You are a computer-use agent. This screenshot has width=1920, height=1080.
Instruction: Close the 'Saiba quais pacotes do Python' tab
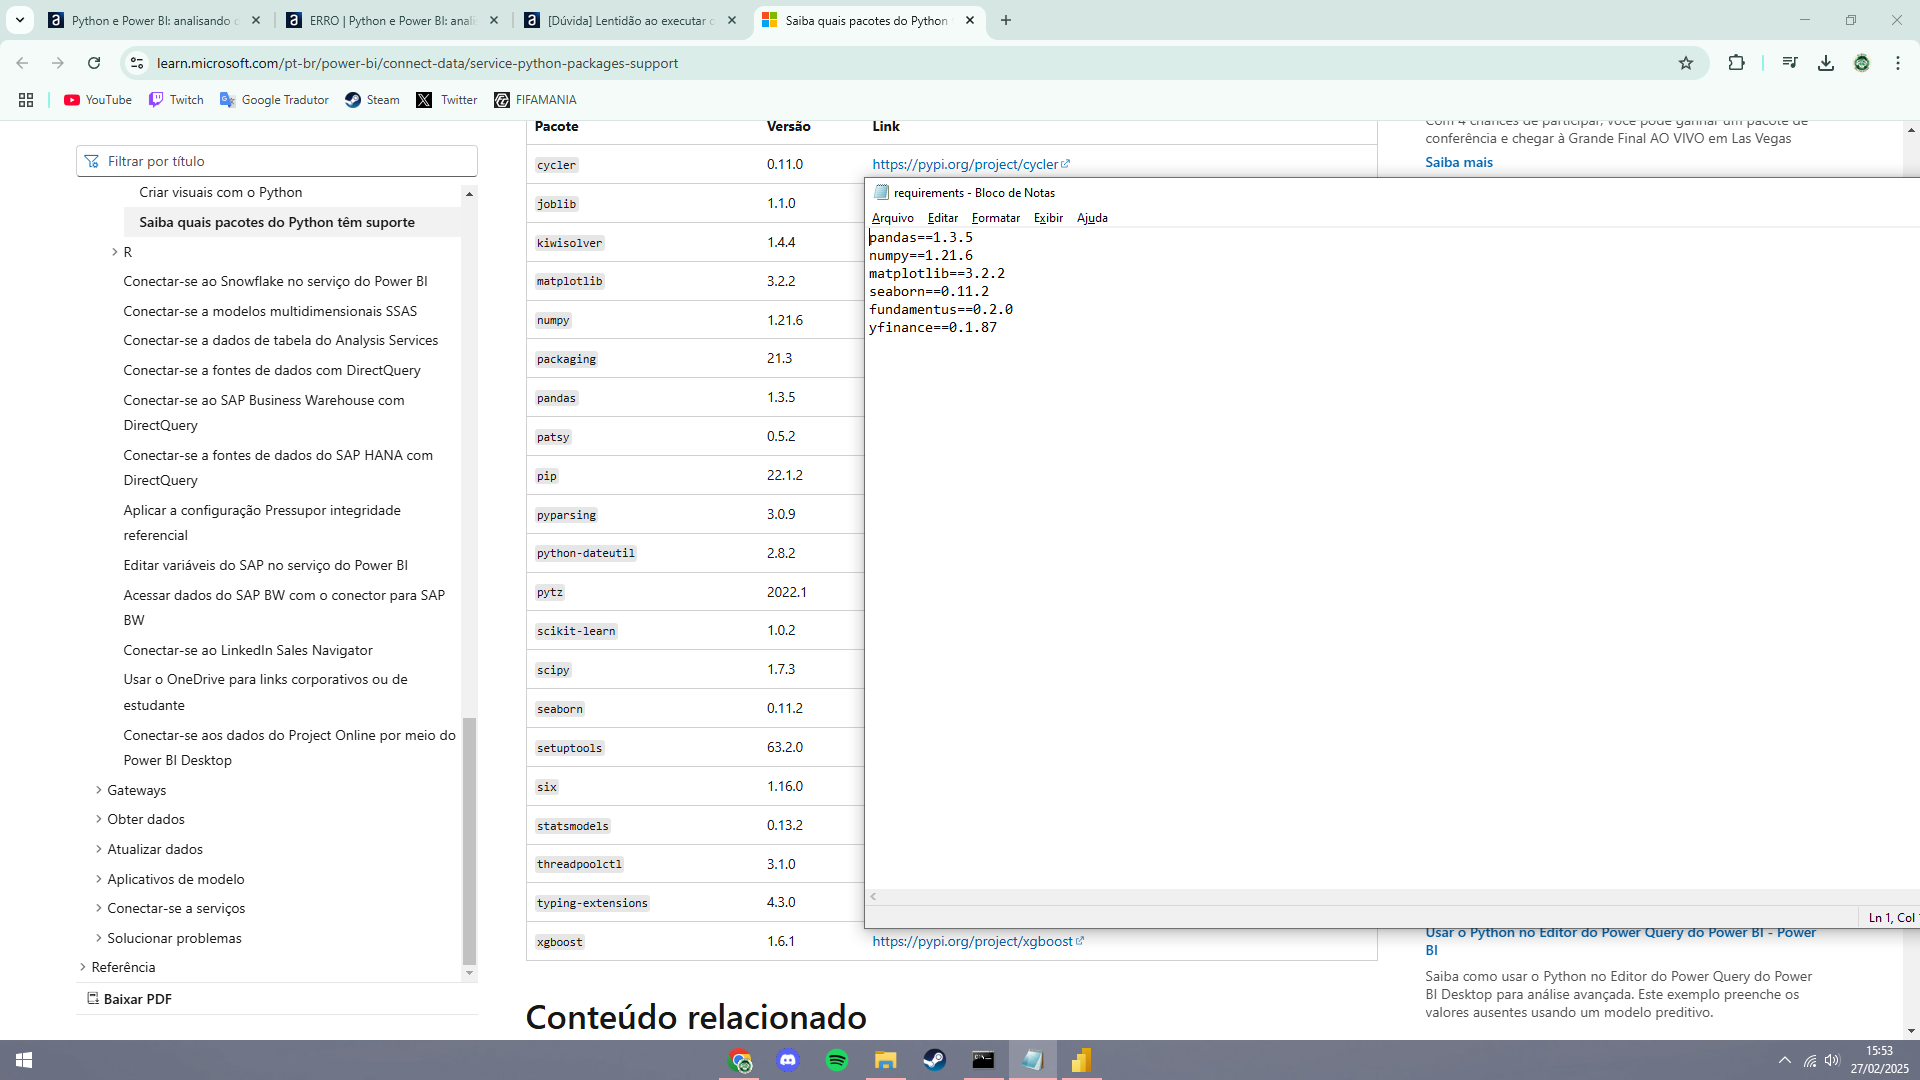tap(970, 20)
